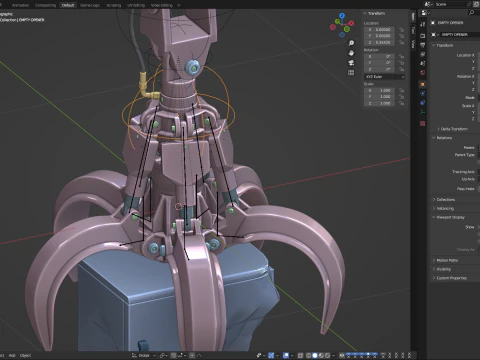The height and width of the screenshot is (360, 480).
Task: Switch to the Compositing workspace tab
Action: 45,5
